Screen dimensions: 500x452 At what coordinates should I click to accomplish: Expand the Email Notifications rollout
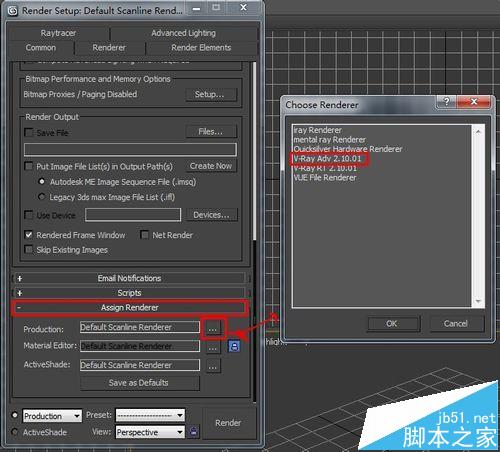130,278
